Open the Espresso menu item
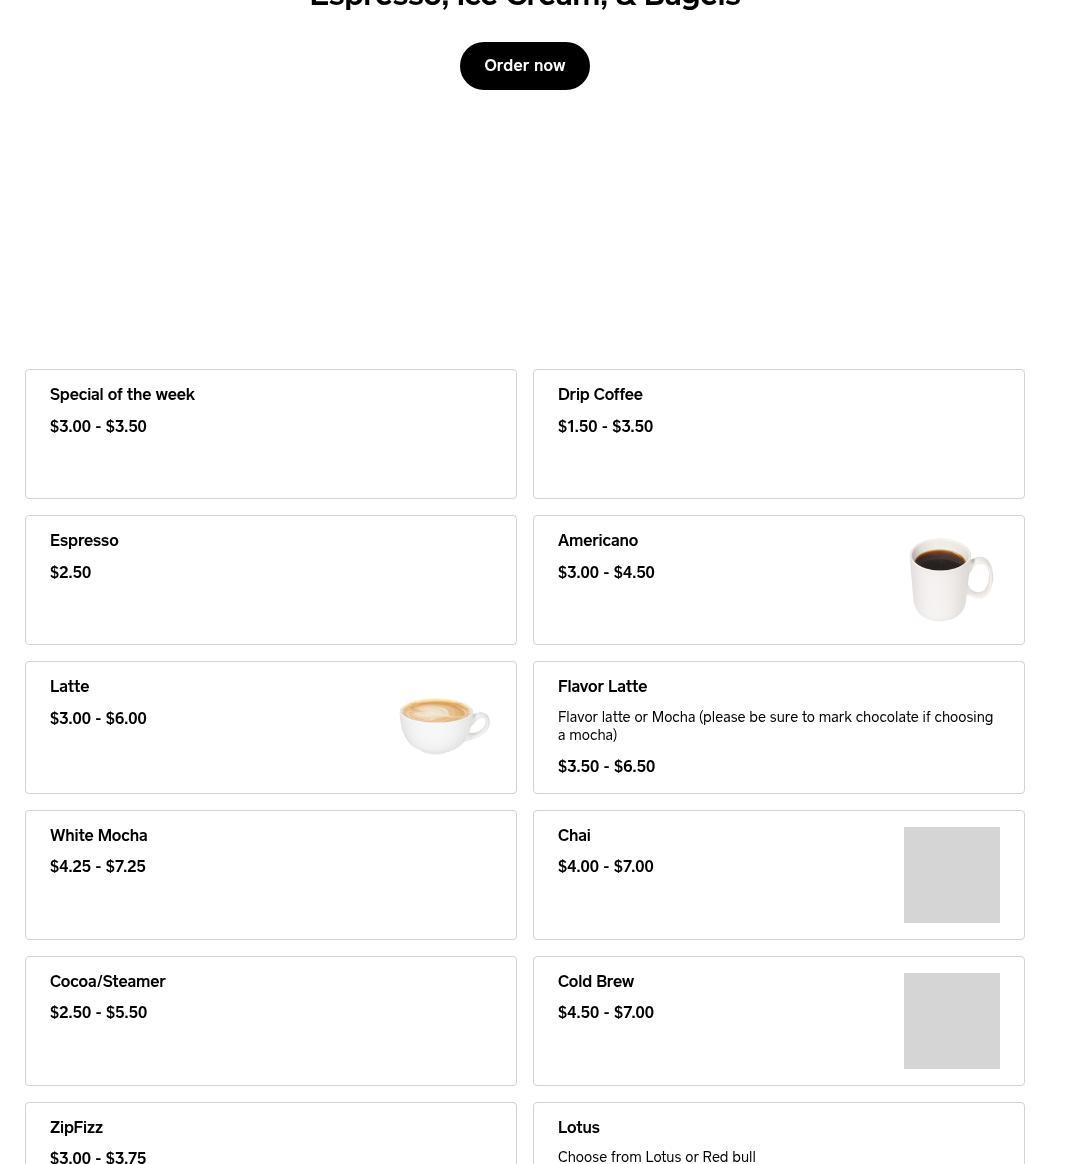 (270, 580)
